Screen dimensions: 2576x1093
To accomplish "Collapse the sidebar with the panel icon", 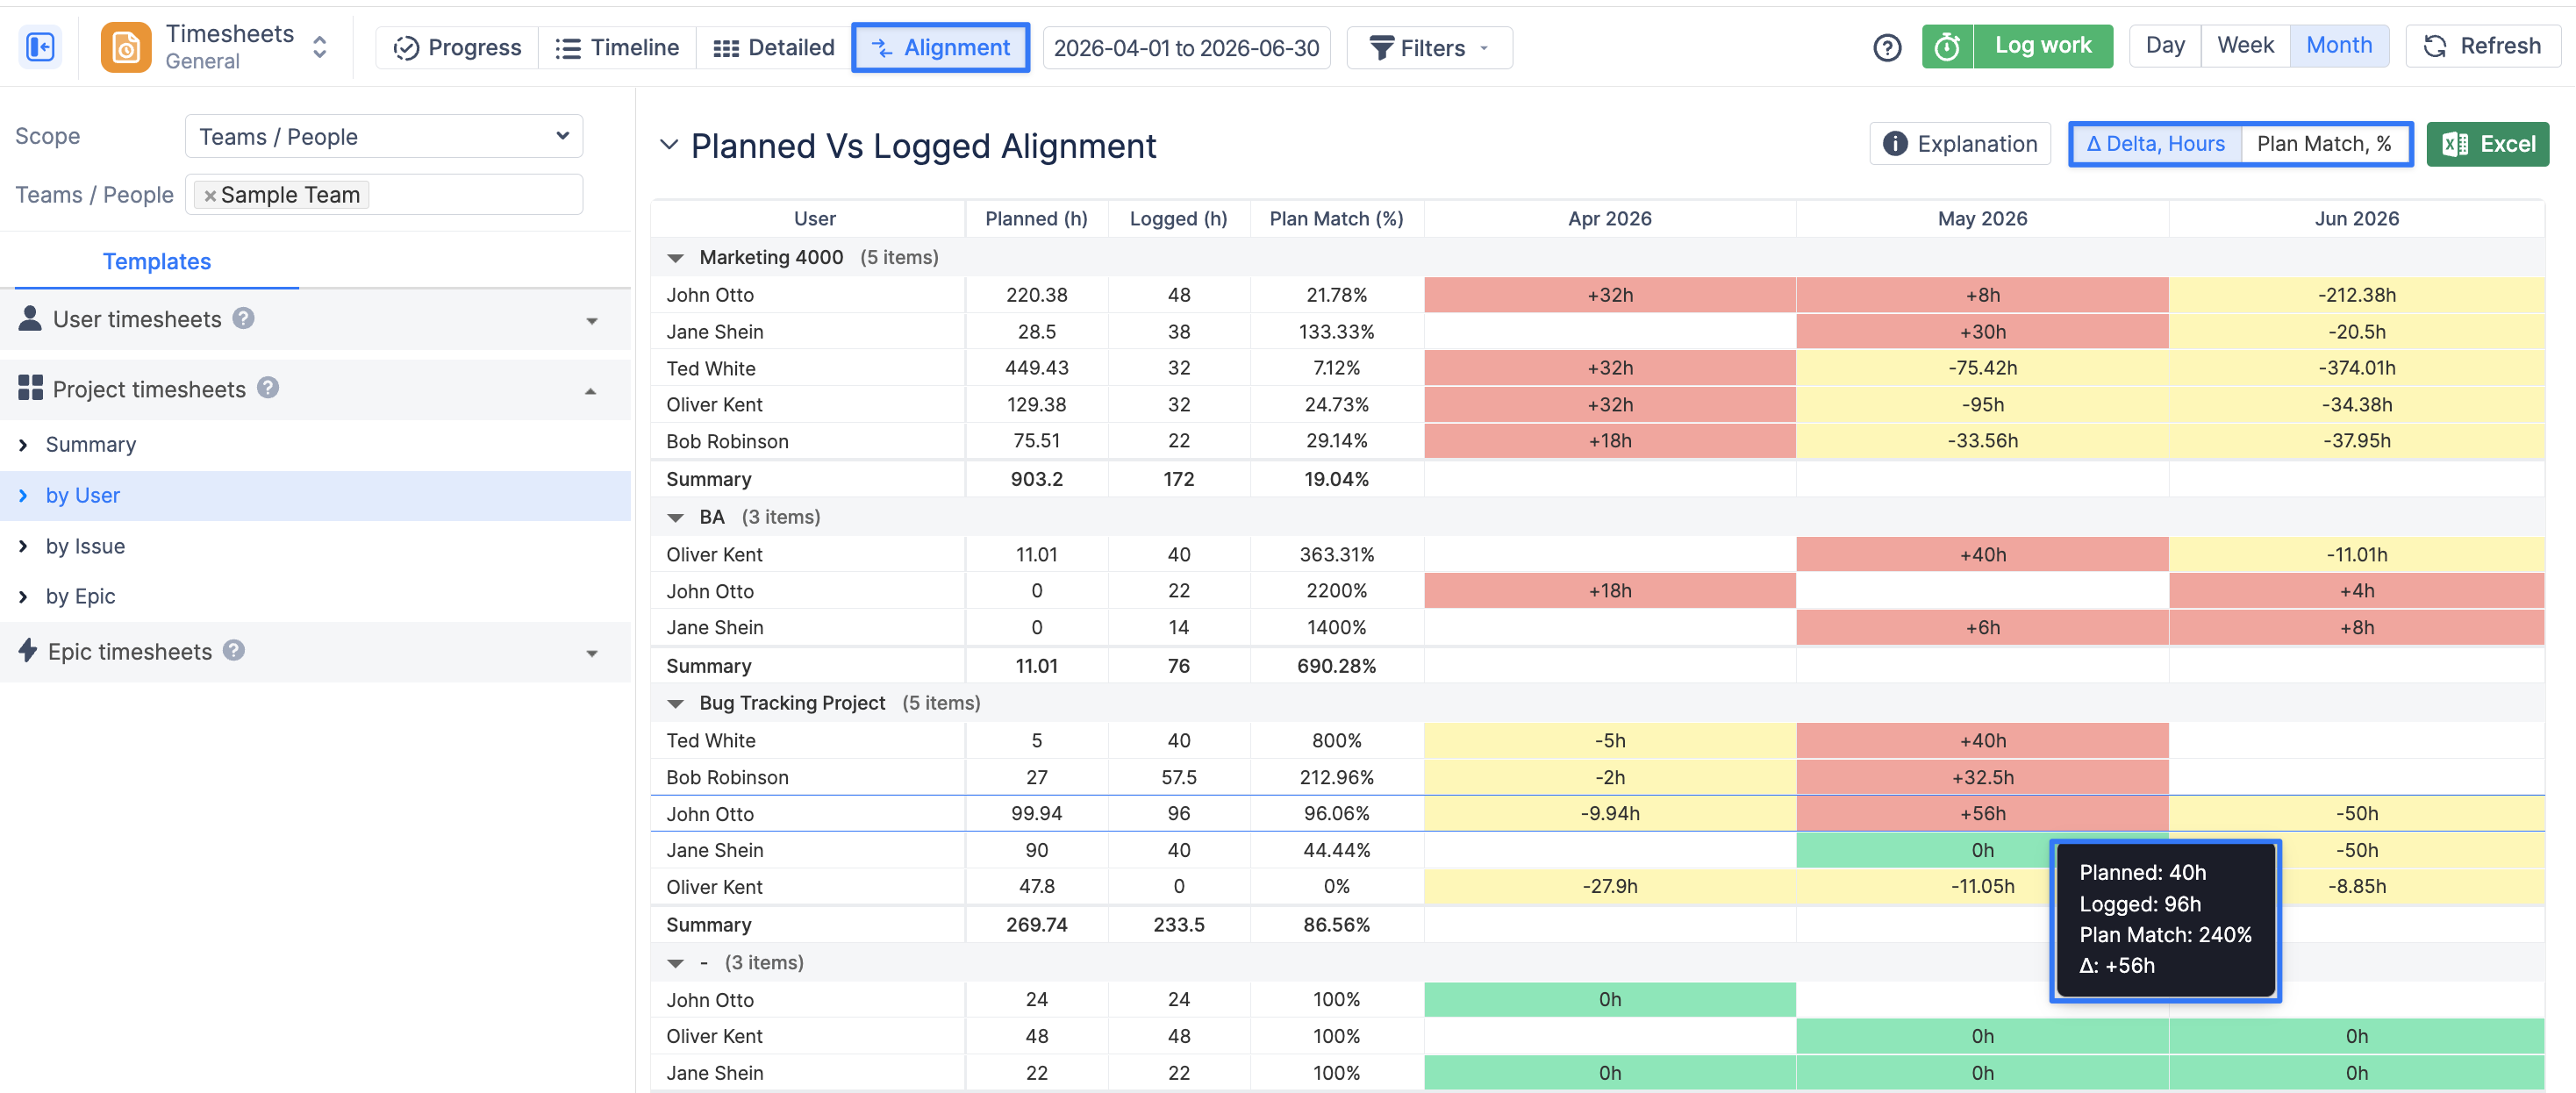I will pyautogui.click(x=41, y=47).
